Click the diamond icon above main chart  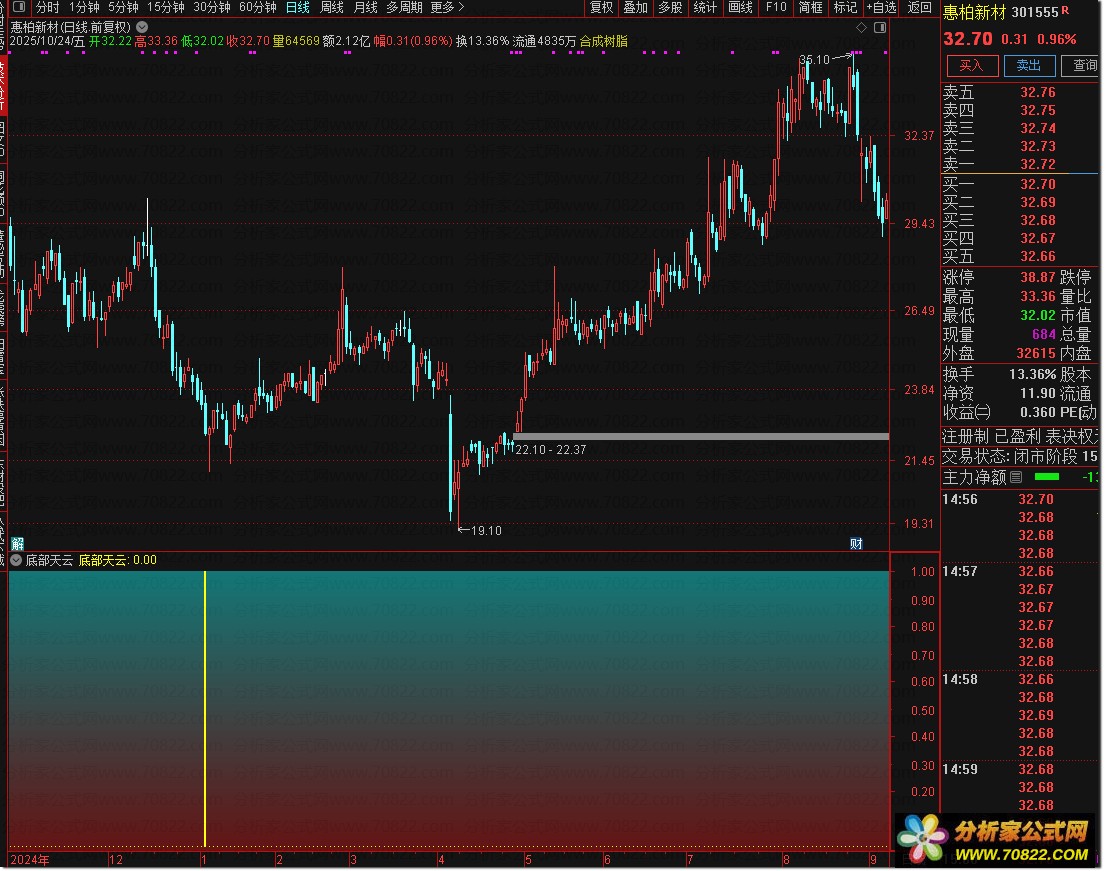pyautogui.click(x=861, y=27)
